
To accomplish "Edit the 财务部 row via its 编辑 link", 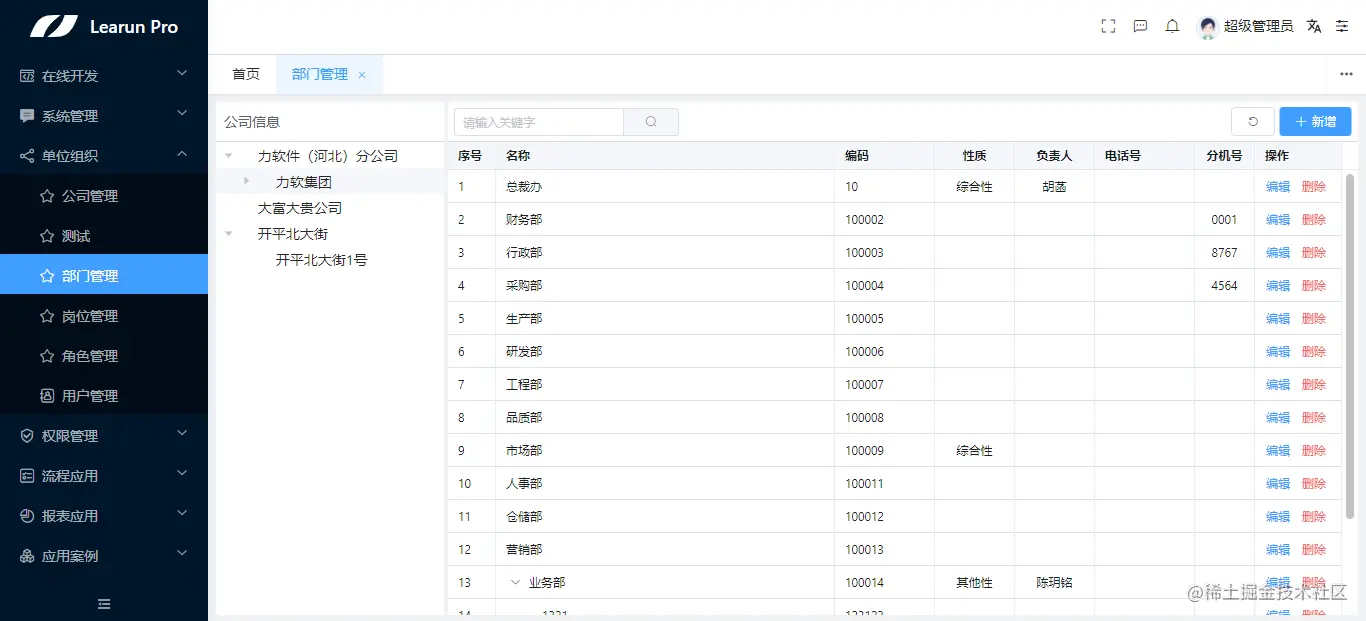I will point(1277,219).
